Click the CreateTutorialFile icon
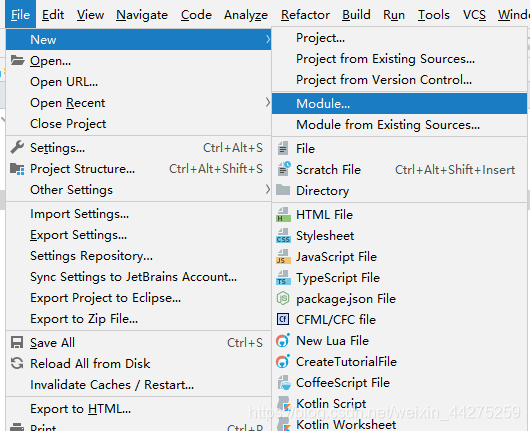The width and height of the screenshot is (530, 431). click(x=283, y=361)
